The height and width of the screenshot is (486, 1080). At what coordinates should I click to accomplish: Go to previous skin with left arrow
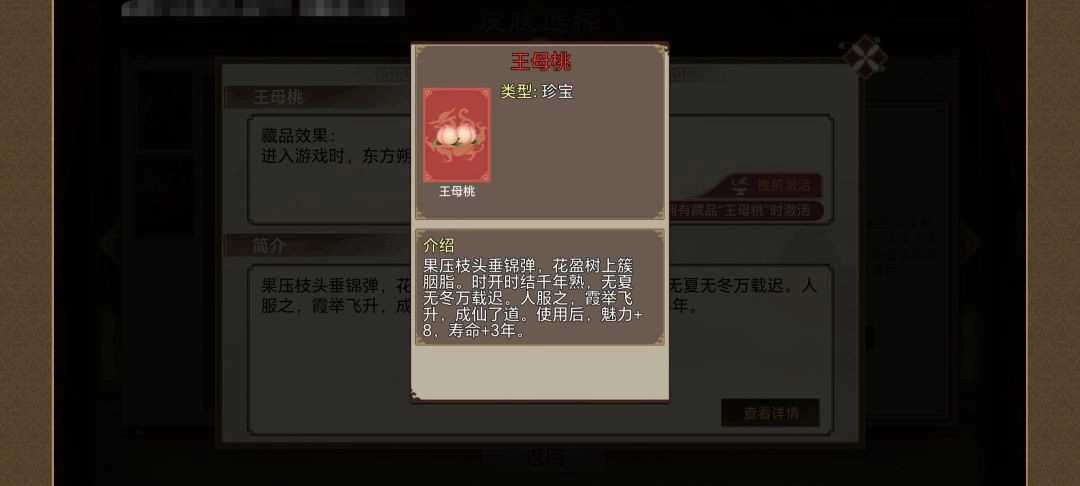coord(110,243)
